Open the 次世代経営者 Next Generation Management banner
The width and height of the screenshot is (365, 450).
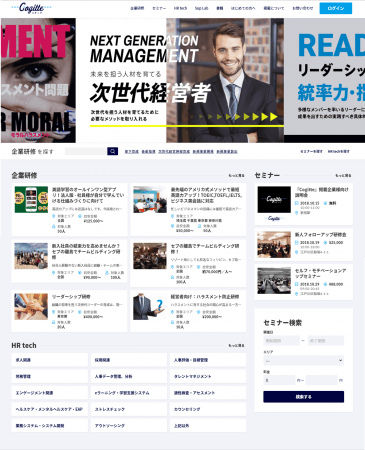180,80
